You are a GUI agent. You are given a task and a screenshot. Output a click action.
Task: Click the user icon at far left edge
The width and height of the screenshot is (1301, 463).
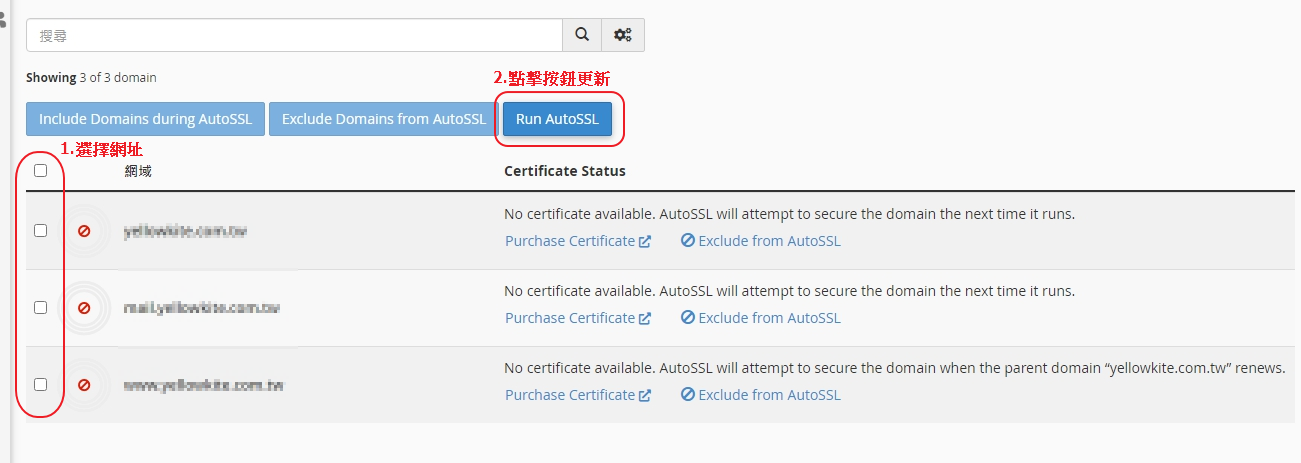click(x=3, y=17)
